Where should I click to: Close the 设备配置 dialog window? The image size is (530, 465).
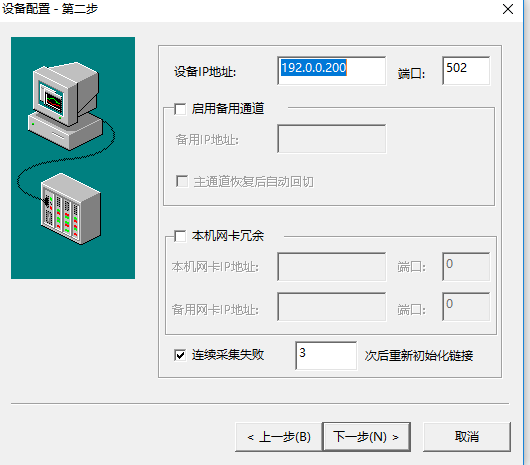click(508, 9)
